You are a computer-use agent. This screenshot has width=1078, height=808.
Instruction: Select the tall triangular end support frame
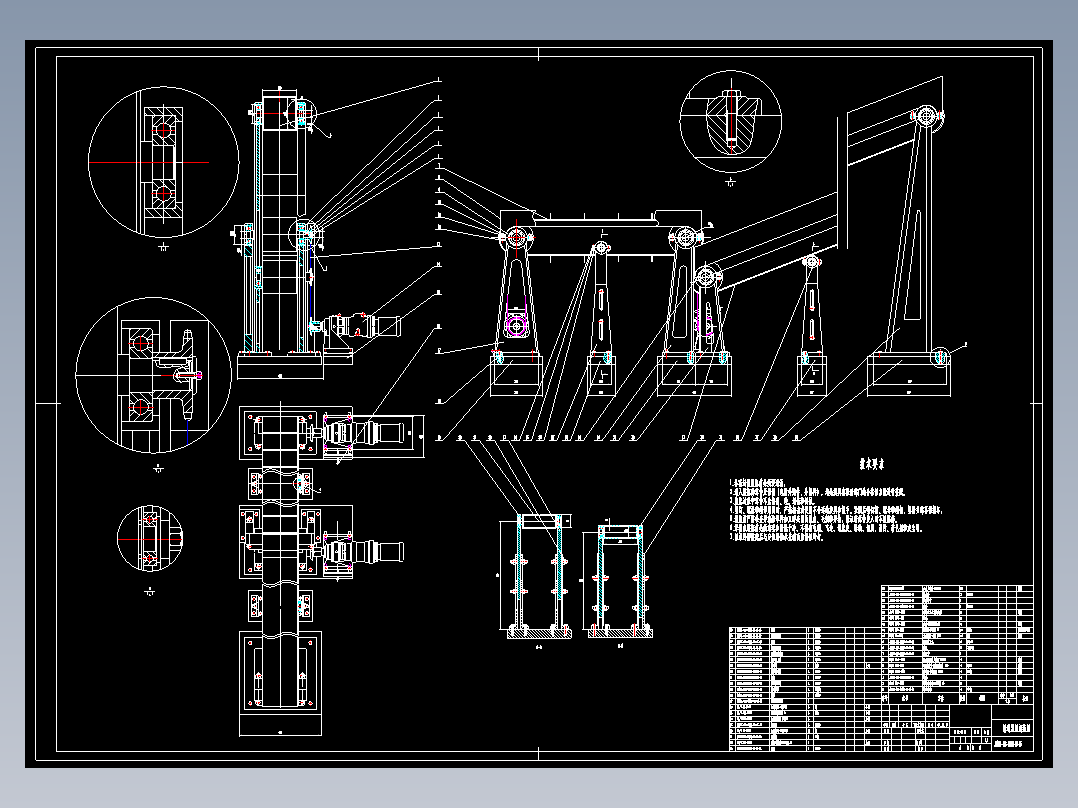(x=909, y=234)
